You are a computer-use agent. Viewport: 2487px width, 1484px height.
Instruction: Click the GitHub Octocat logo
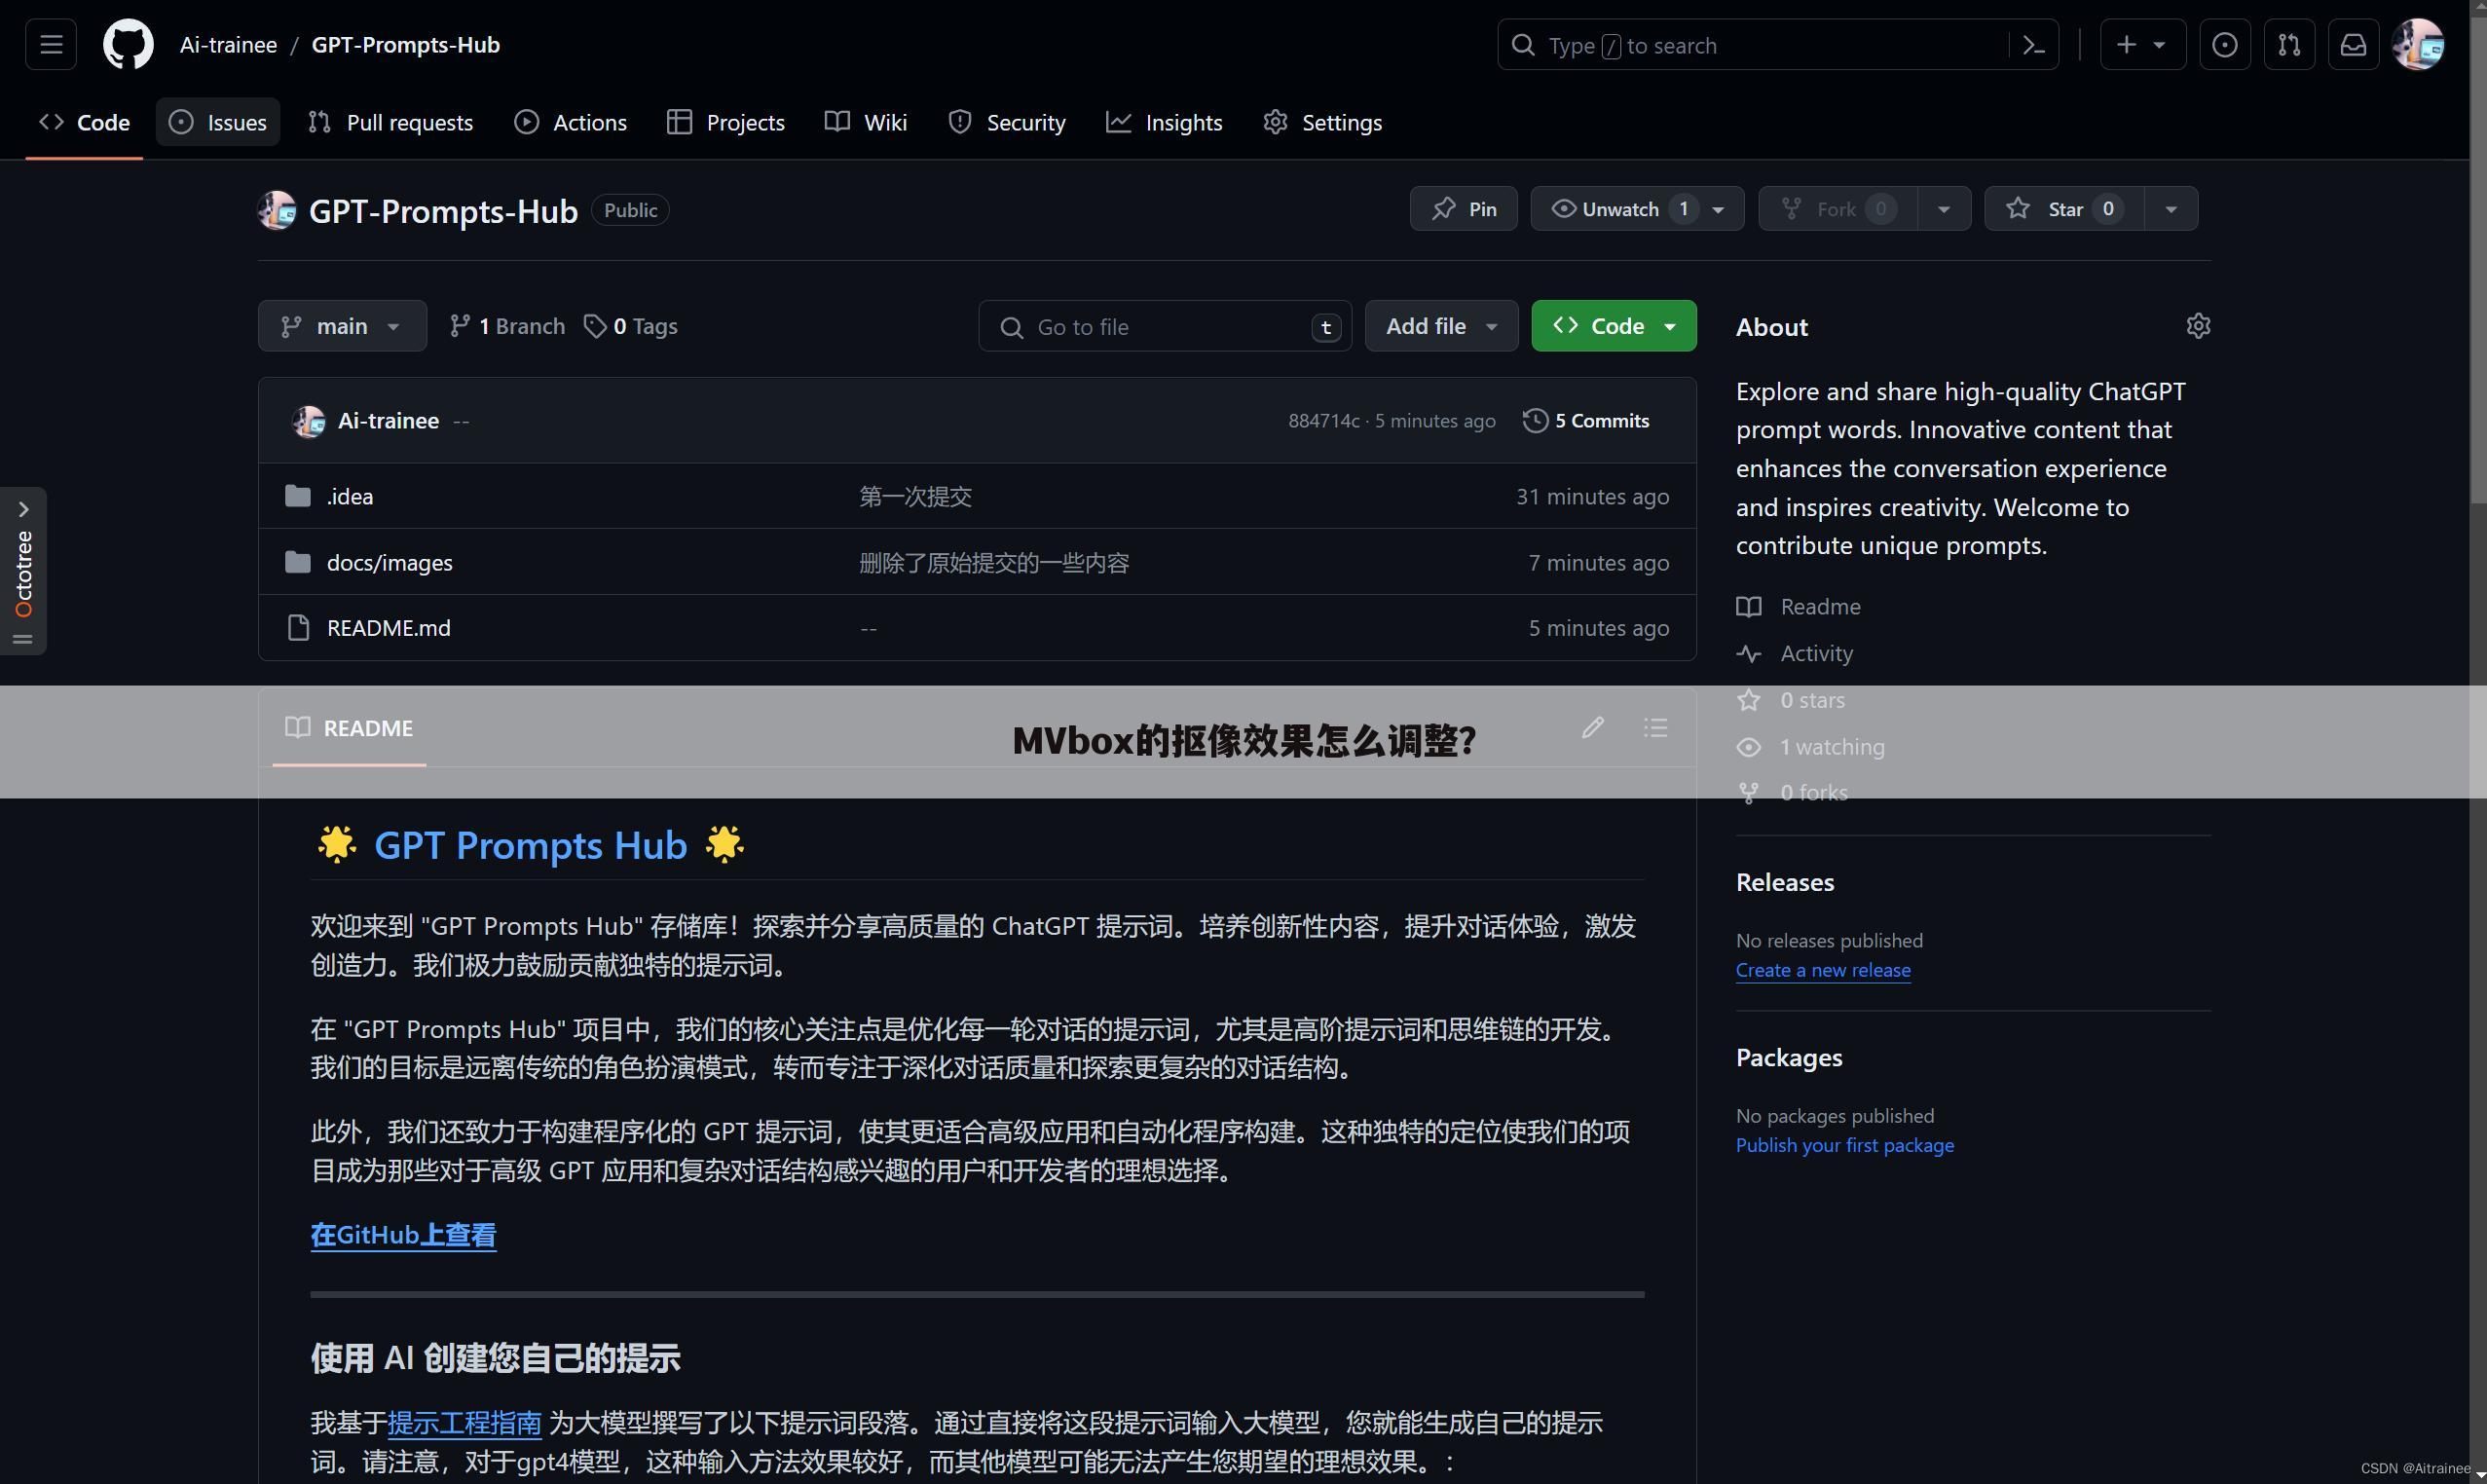pos(128,45)
